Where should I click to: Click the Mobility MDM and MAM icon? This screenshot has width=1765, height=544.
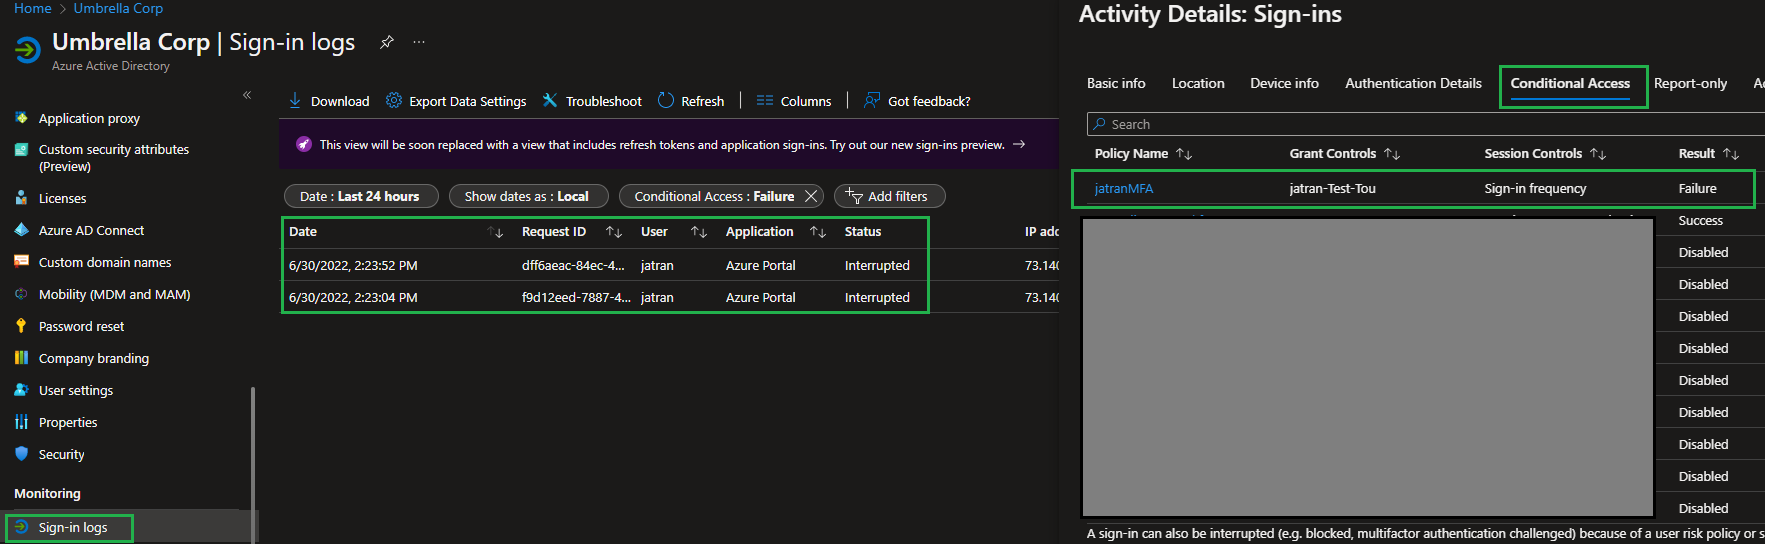pos(21,294)
